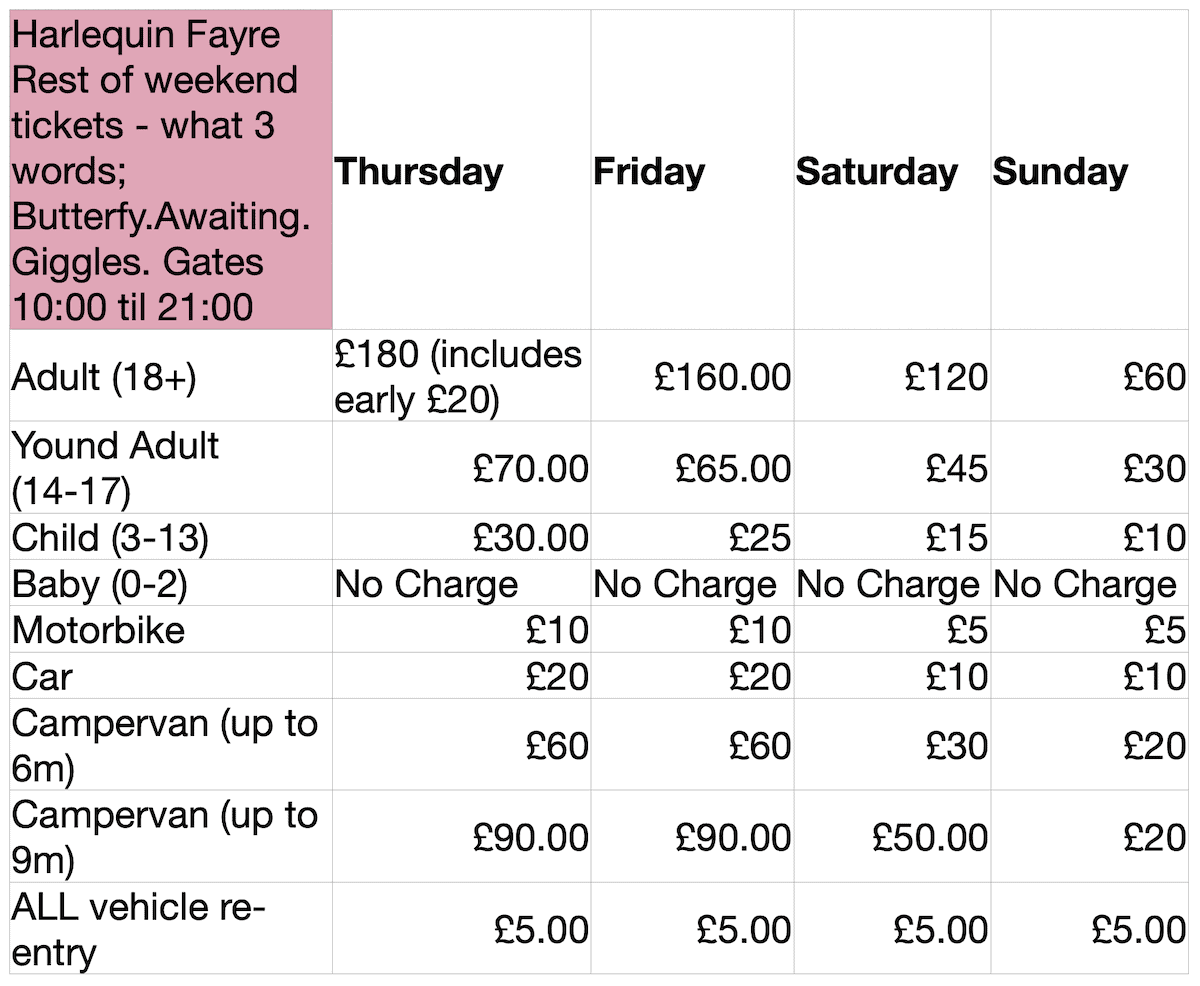Image resolution: width=1200 pixels, height=986 pixels.
Task: Select the Yound Adult (14-17) row label
Action: point(171,467)
